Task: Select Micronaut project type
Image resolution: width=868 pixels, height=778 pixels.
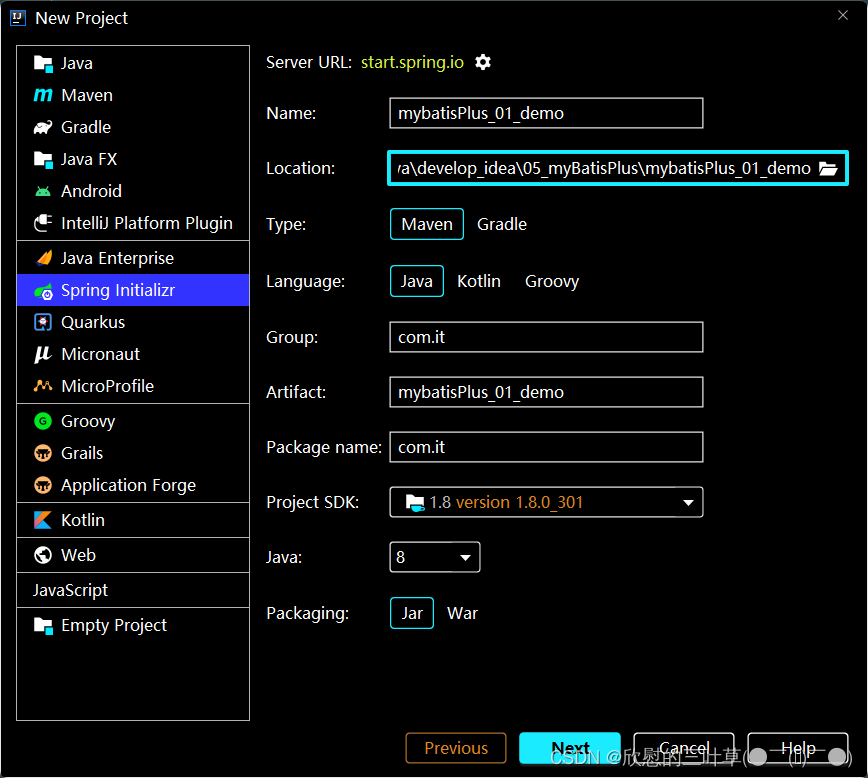Action: click(x=101, y=354)
